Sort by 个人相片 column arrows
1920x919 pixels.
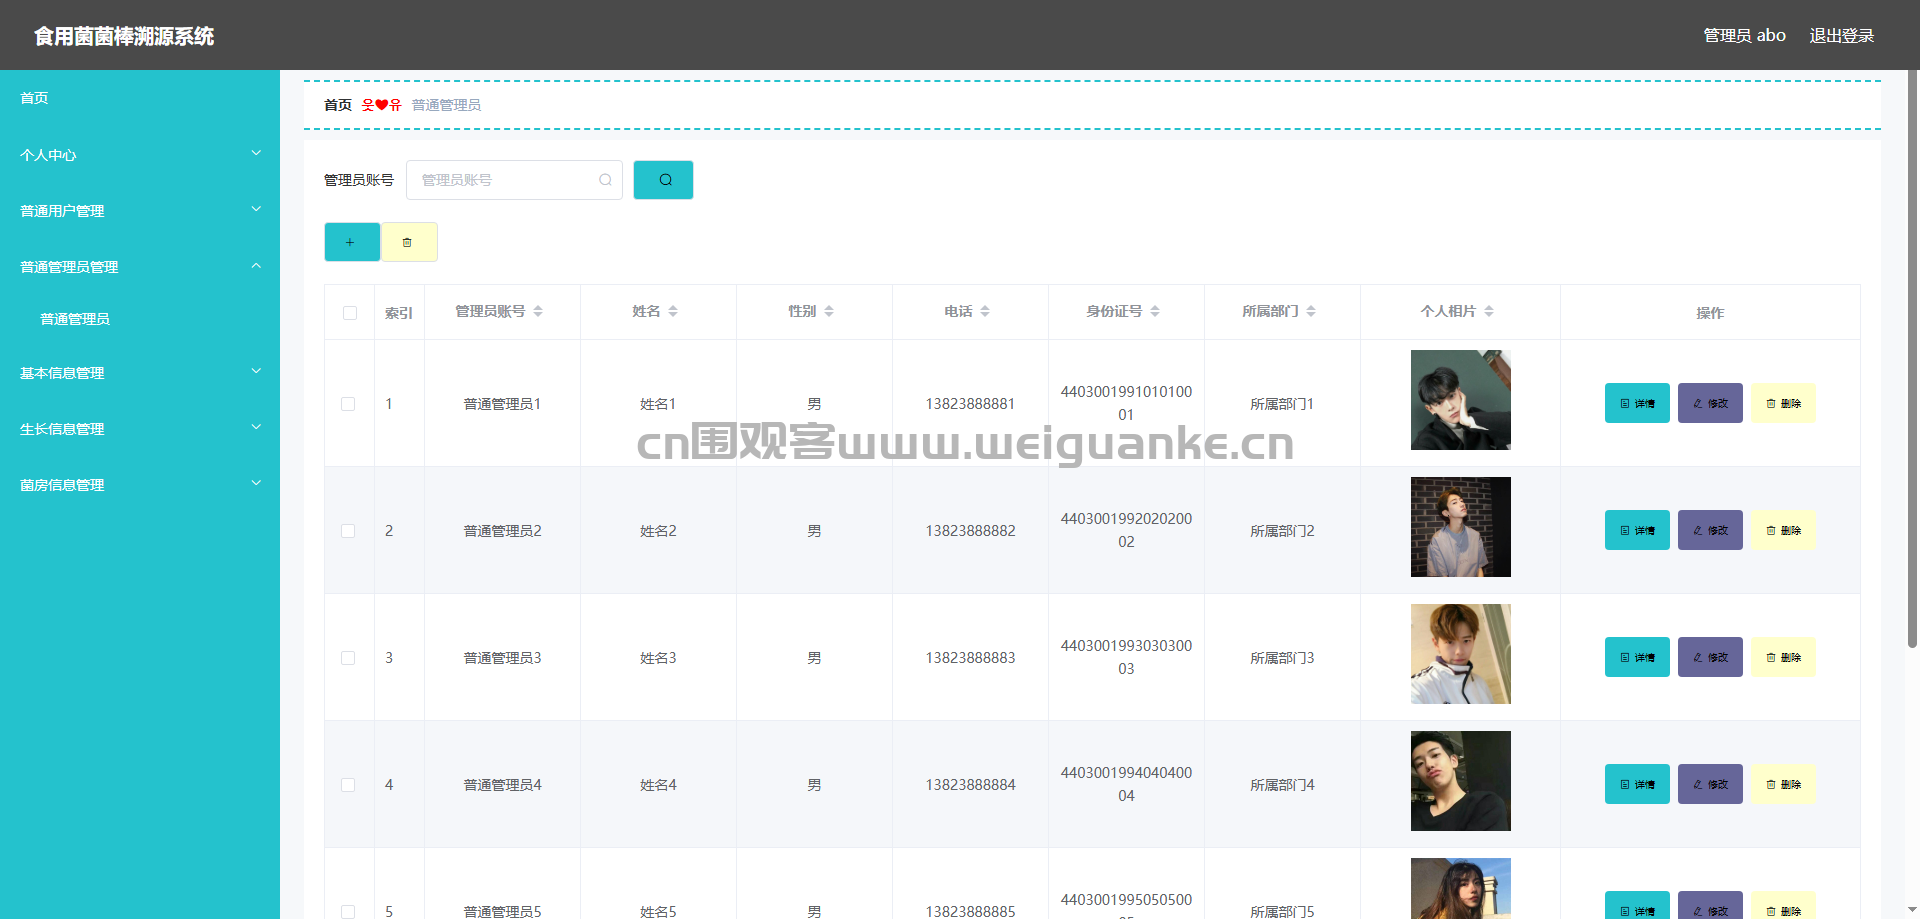coord(1489,311)
